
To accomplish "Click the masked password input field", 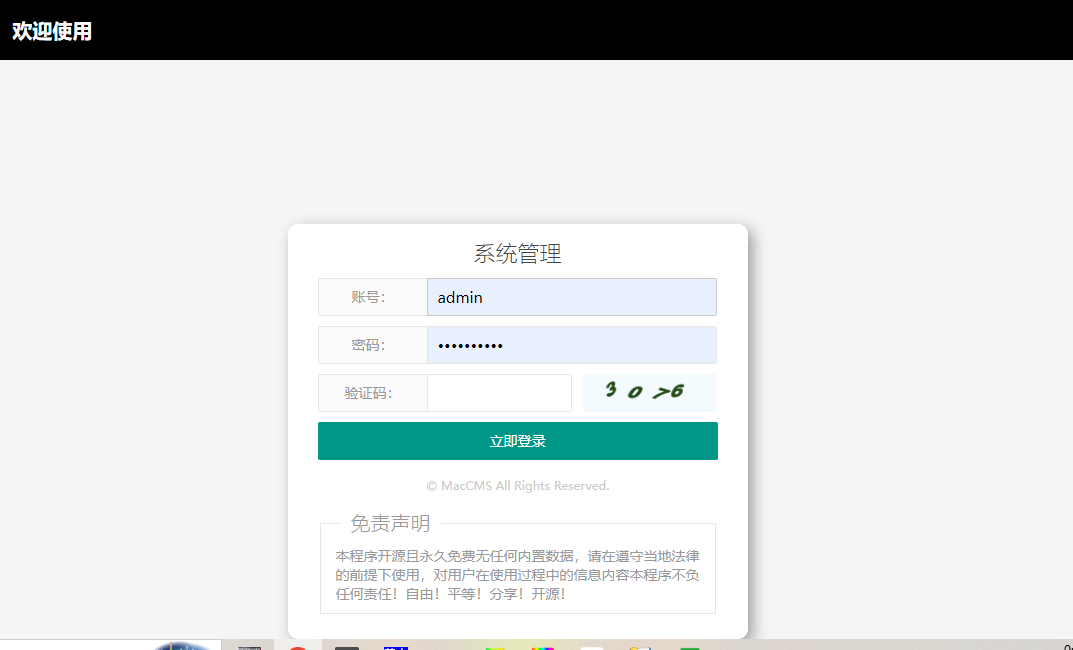I will [571, 345].
